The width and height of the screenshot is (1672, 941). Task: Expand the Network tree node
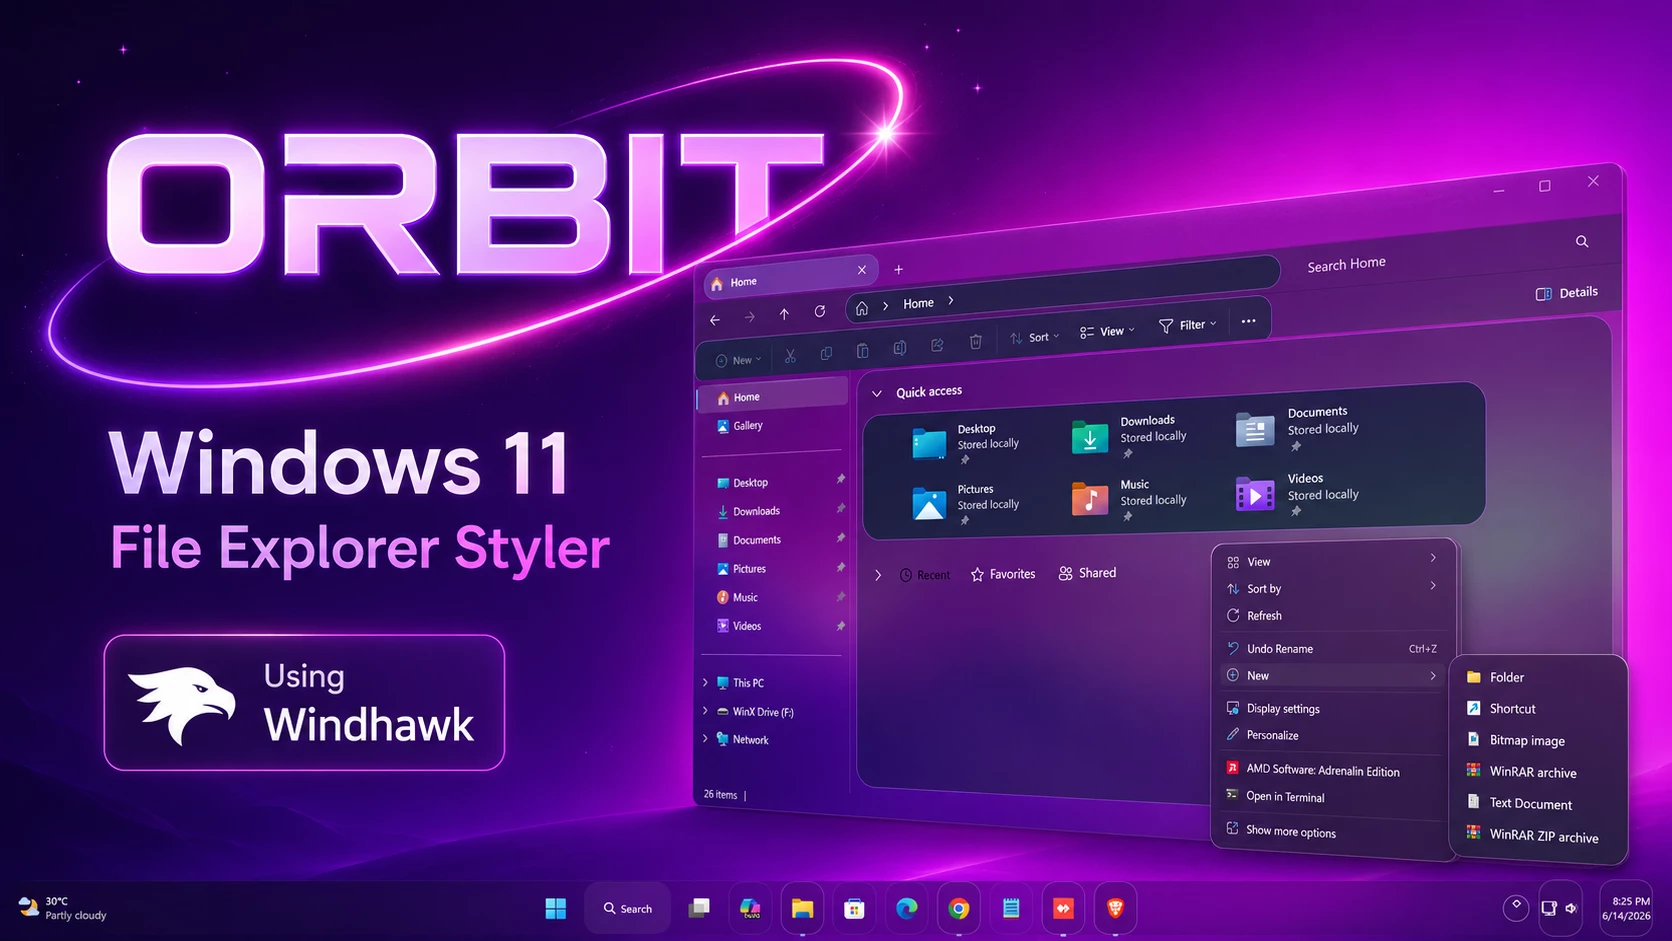[706, 739]
